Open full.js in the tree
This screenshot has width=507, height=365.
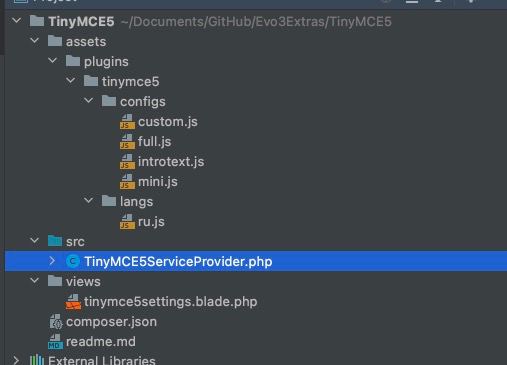pos(155,142)
